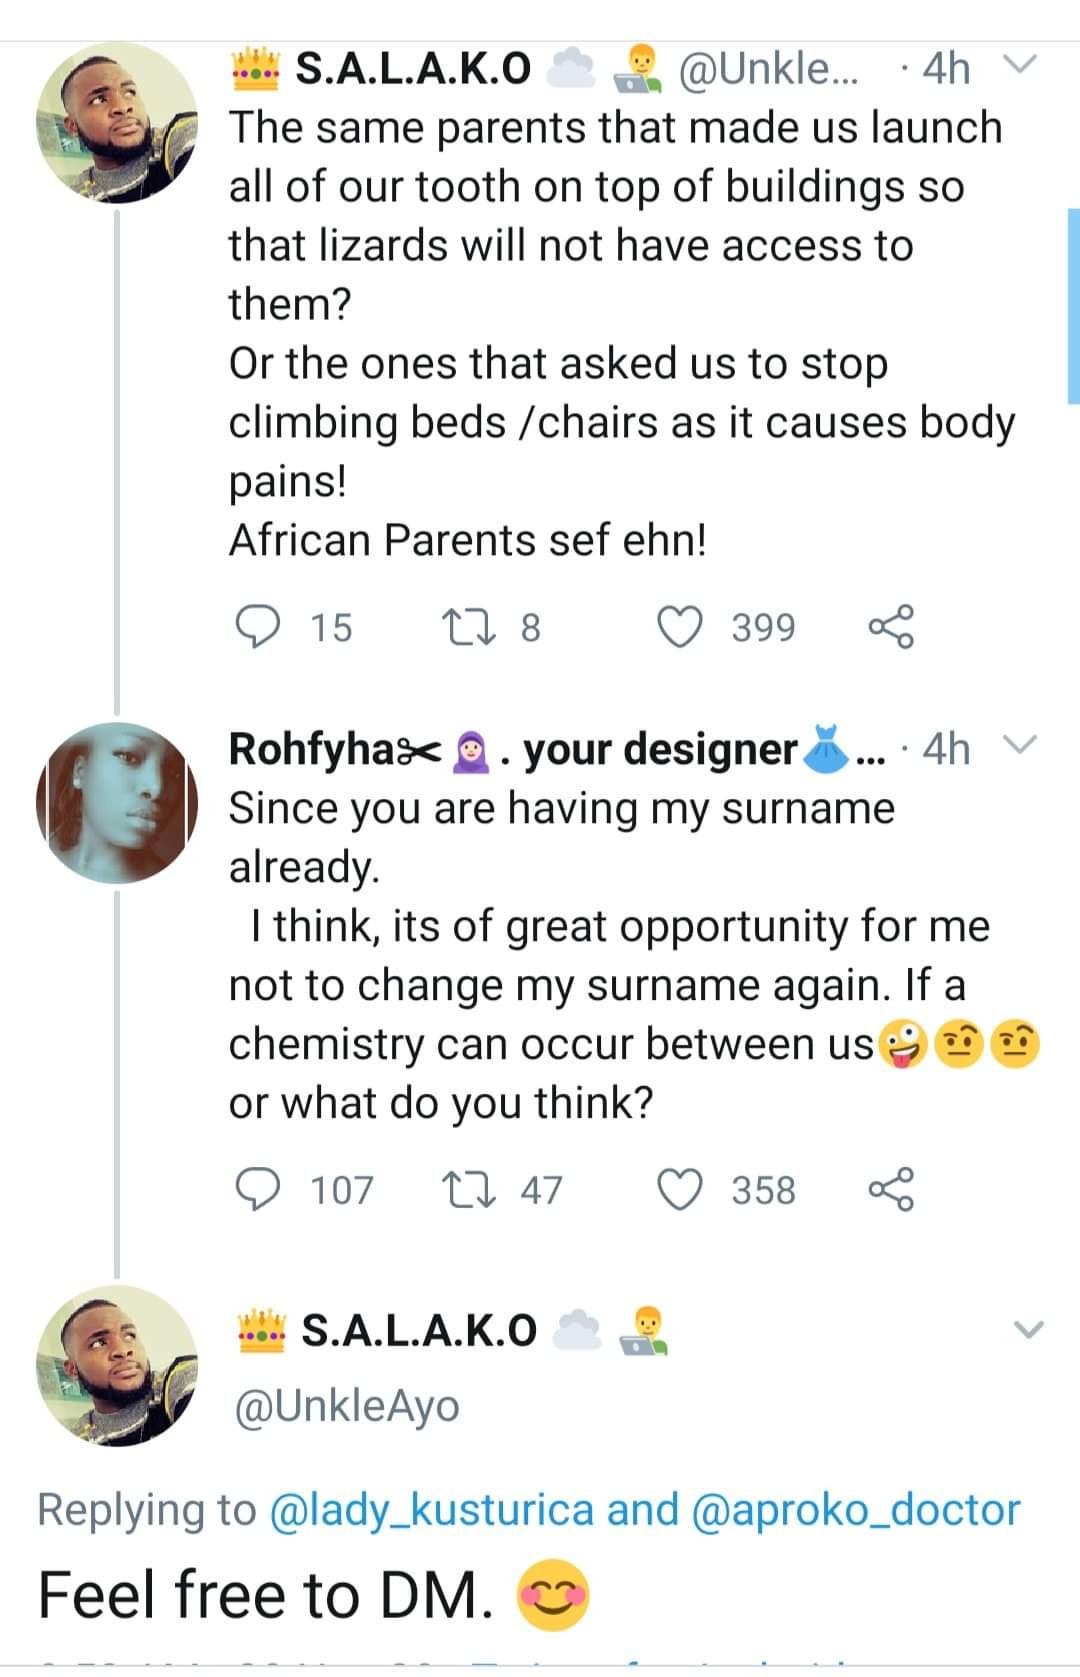1080x1677 pixels.
Task: Click the blue scrollbar on the right edge
Action: 1073,305
